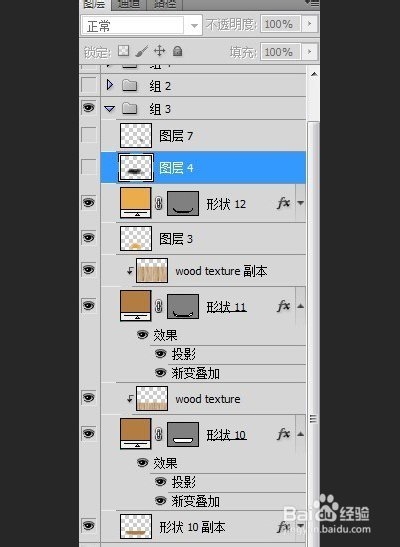Click the fx icon on 形状 11

point(283,306)
